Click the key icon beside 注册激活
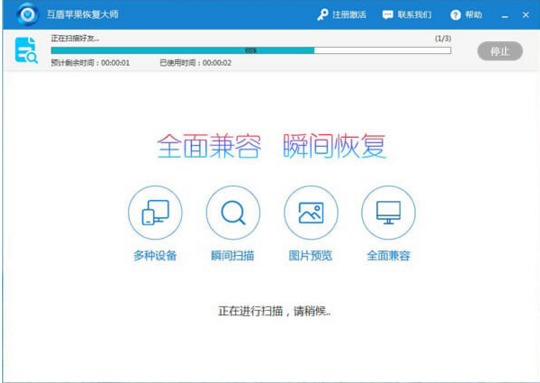540x383 pixels. click(323, 15)
